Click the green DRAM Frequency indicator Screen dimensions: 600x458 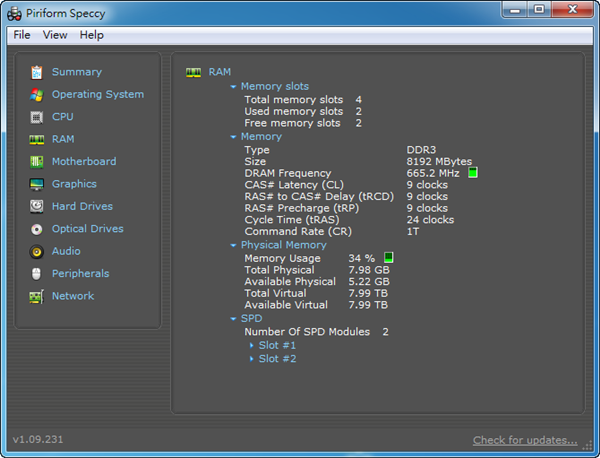pos(473,173)
